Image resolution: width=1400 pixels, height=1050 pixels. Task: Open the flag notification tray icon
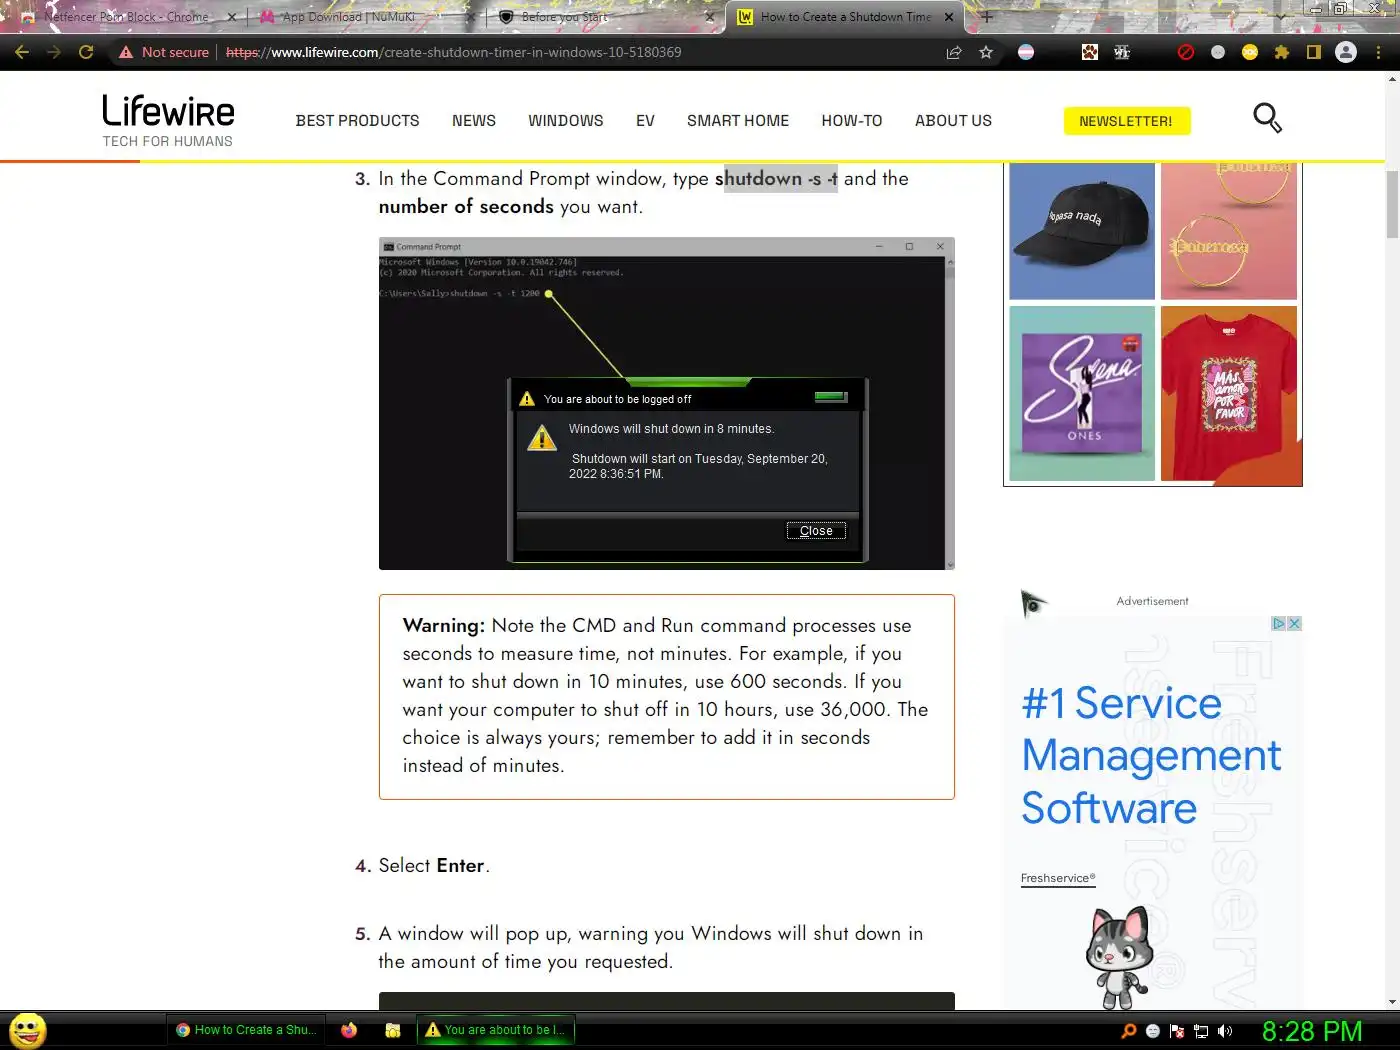click(1177, 1031)
